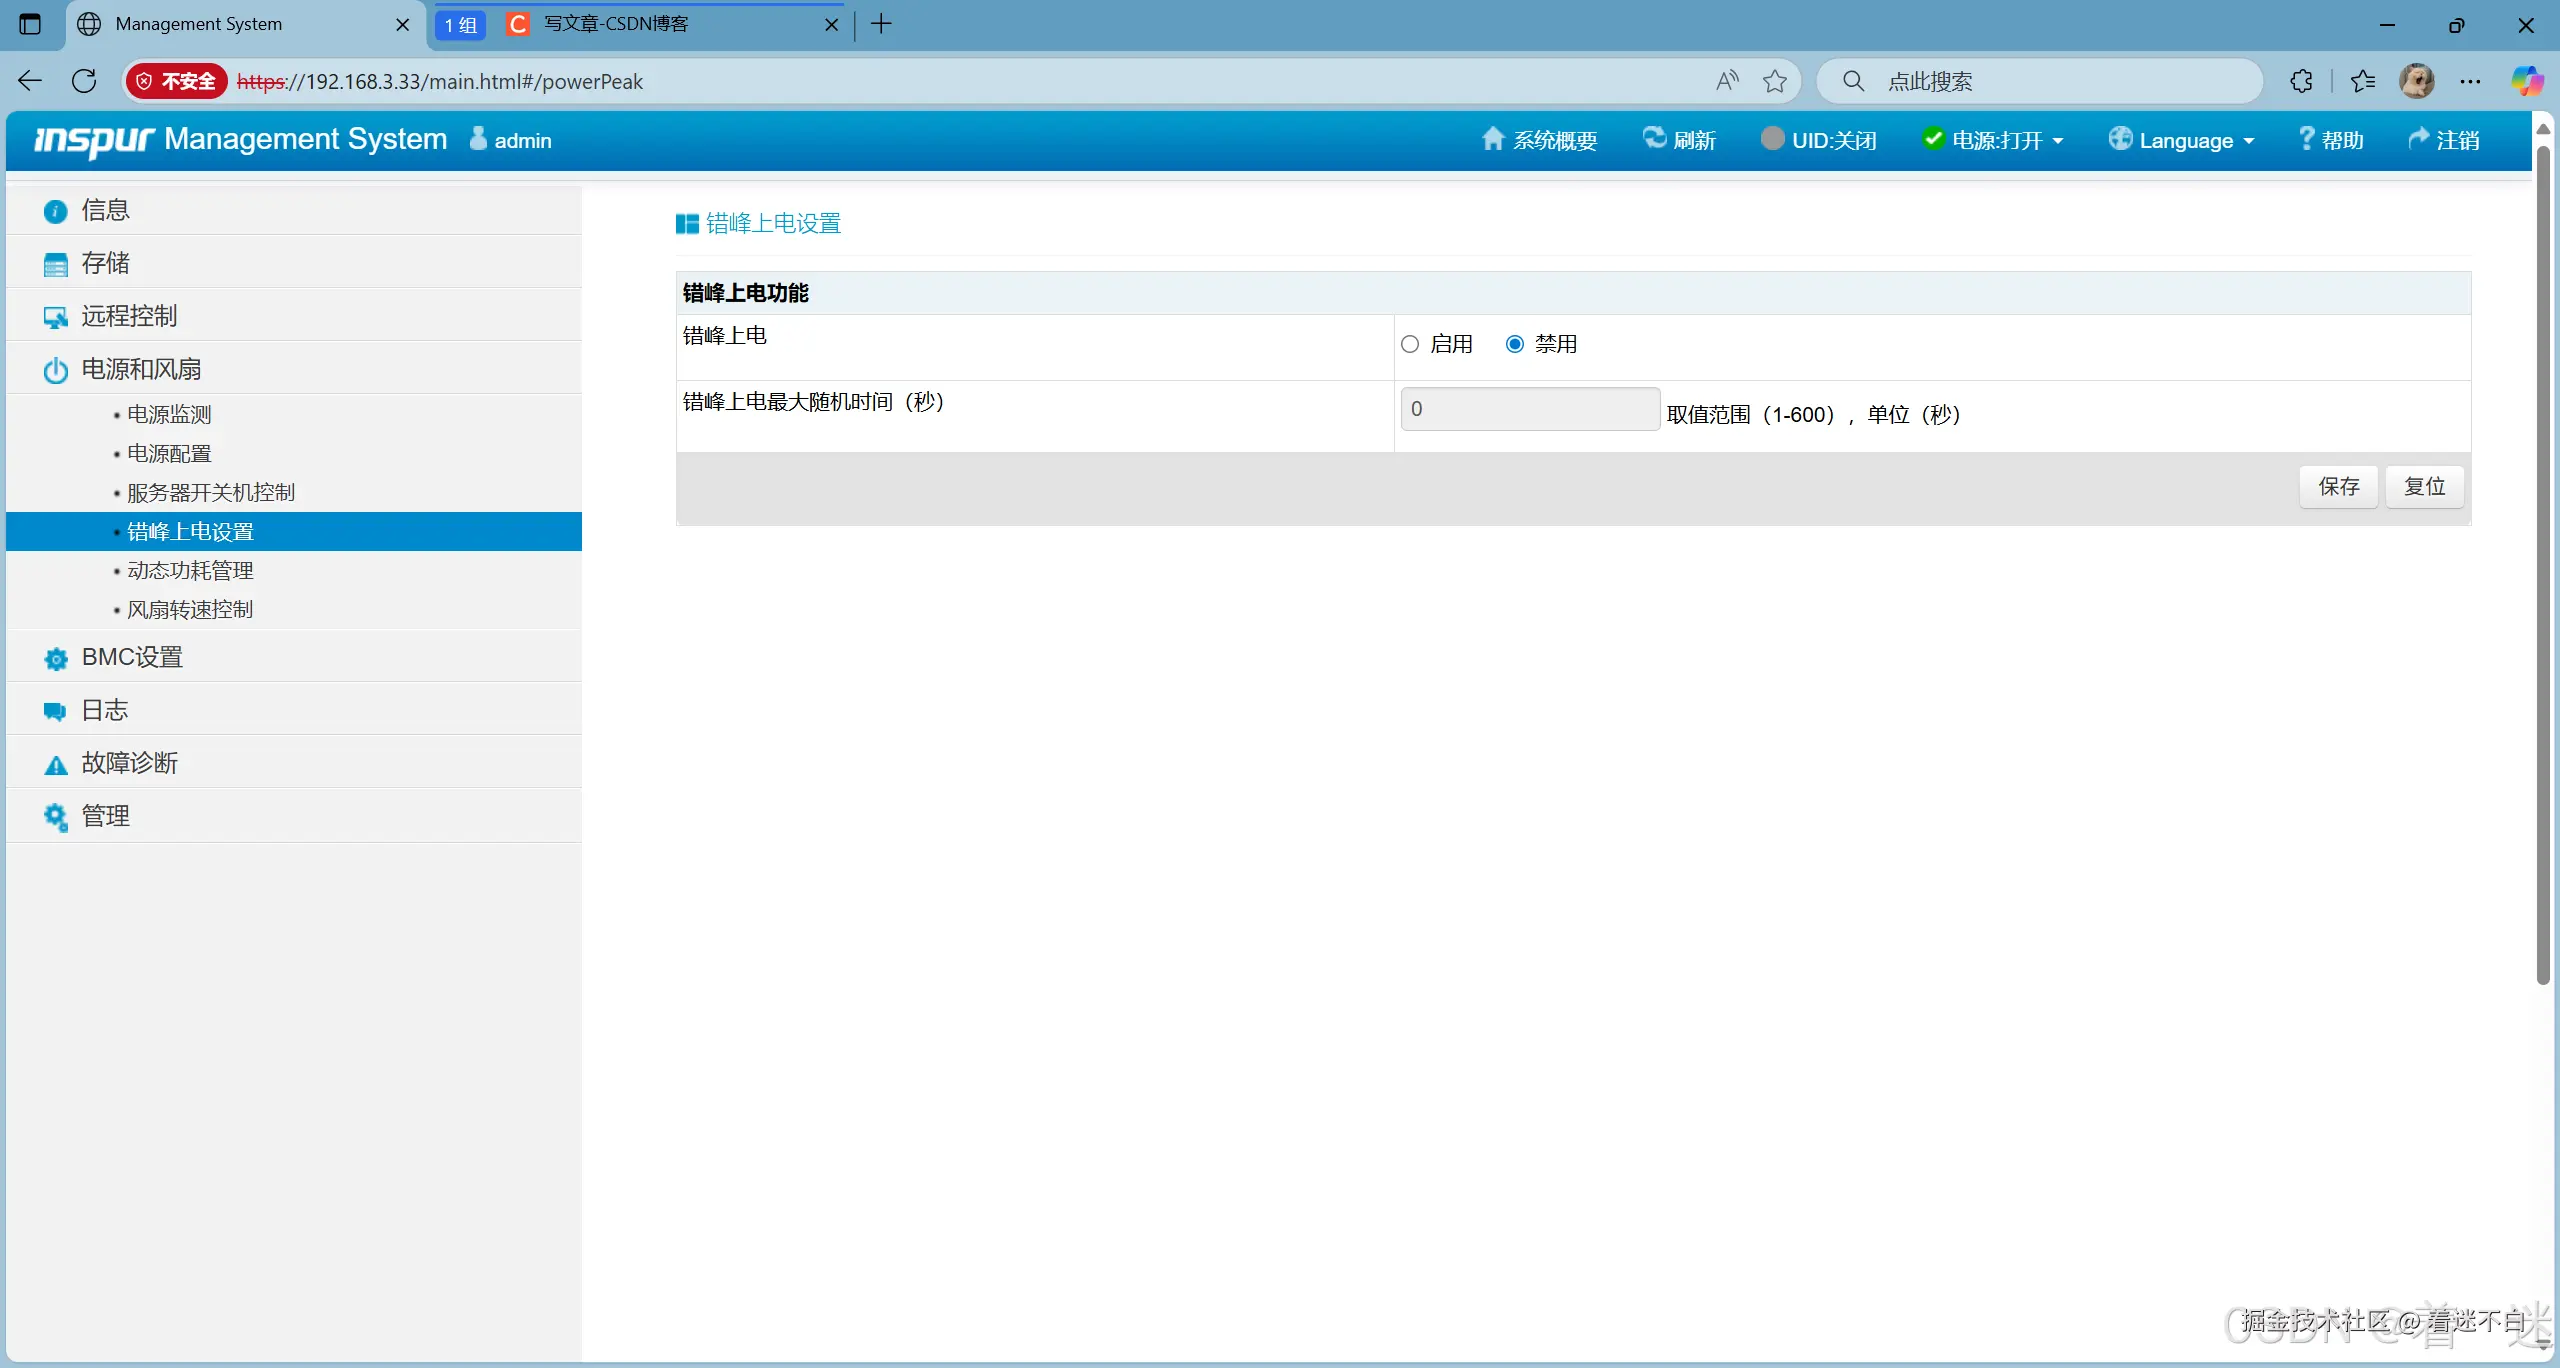
Task: Expand the 电源:打开 power dropdown
Action: [1994, 140]
